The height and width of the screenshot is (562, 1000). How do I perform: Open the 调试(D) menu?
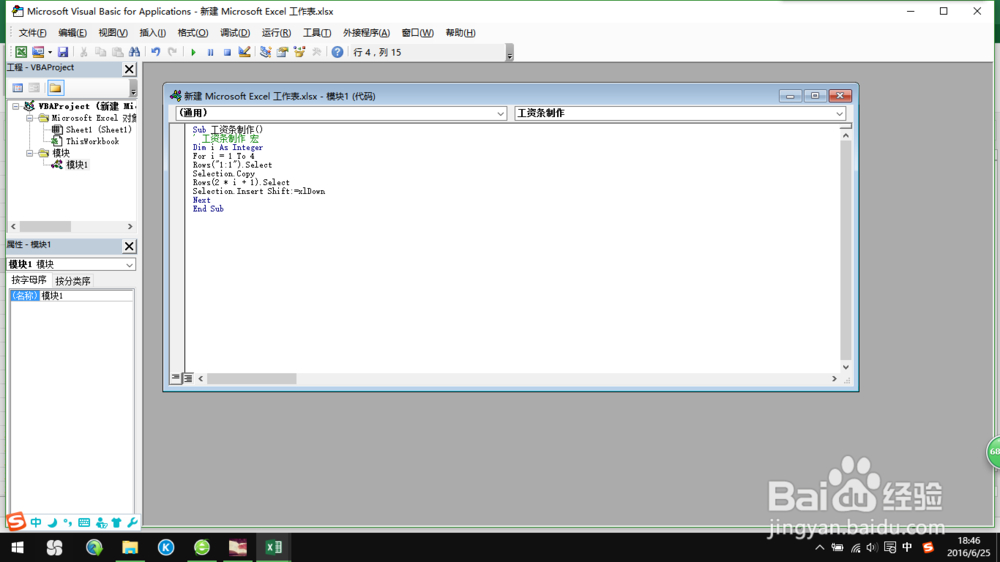235,33
